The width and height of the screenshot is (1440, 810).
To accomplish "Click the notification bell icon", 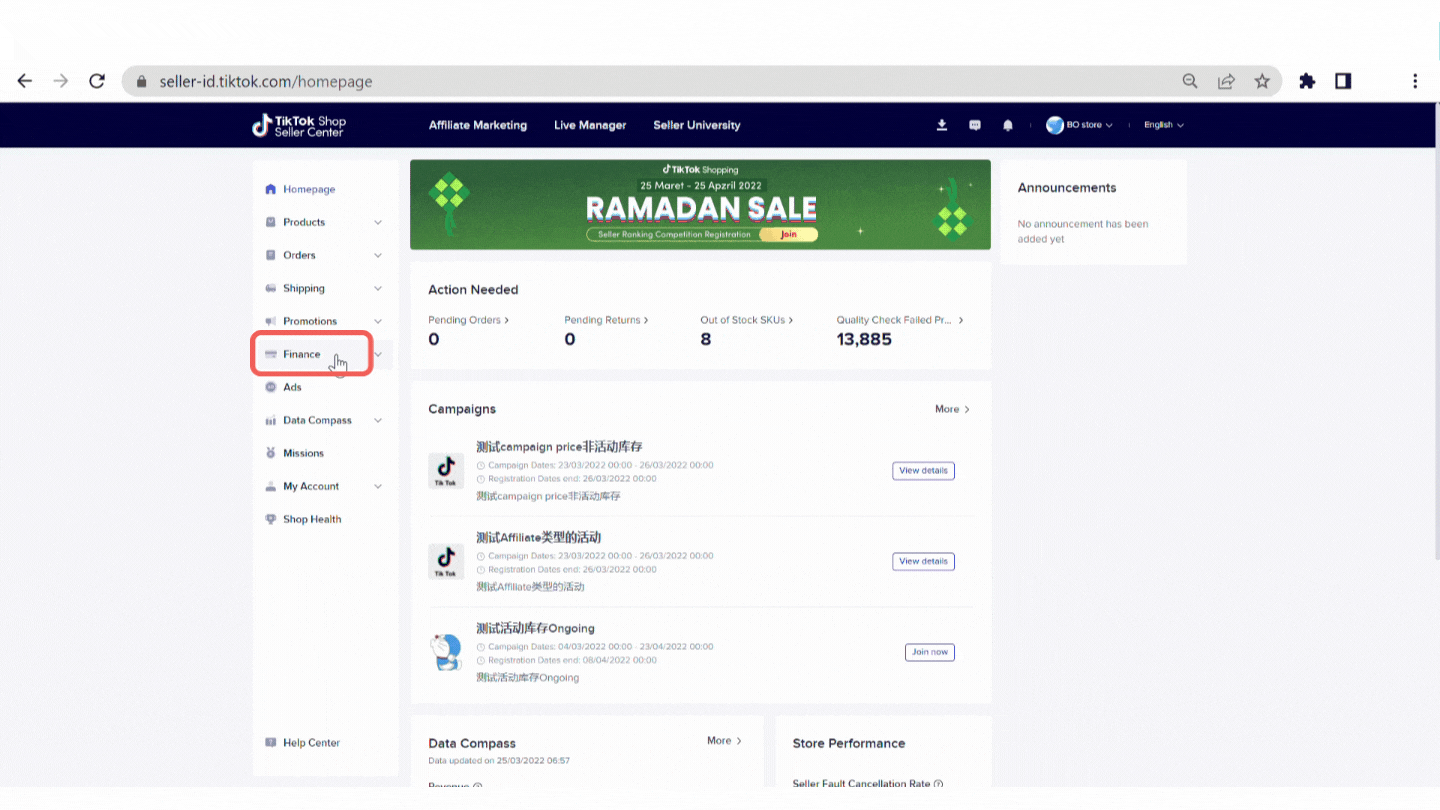I will (x=1008, y=125).
